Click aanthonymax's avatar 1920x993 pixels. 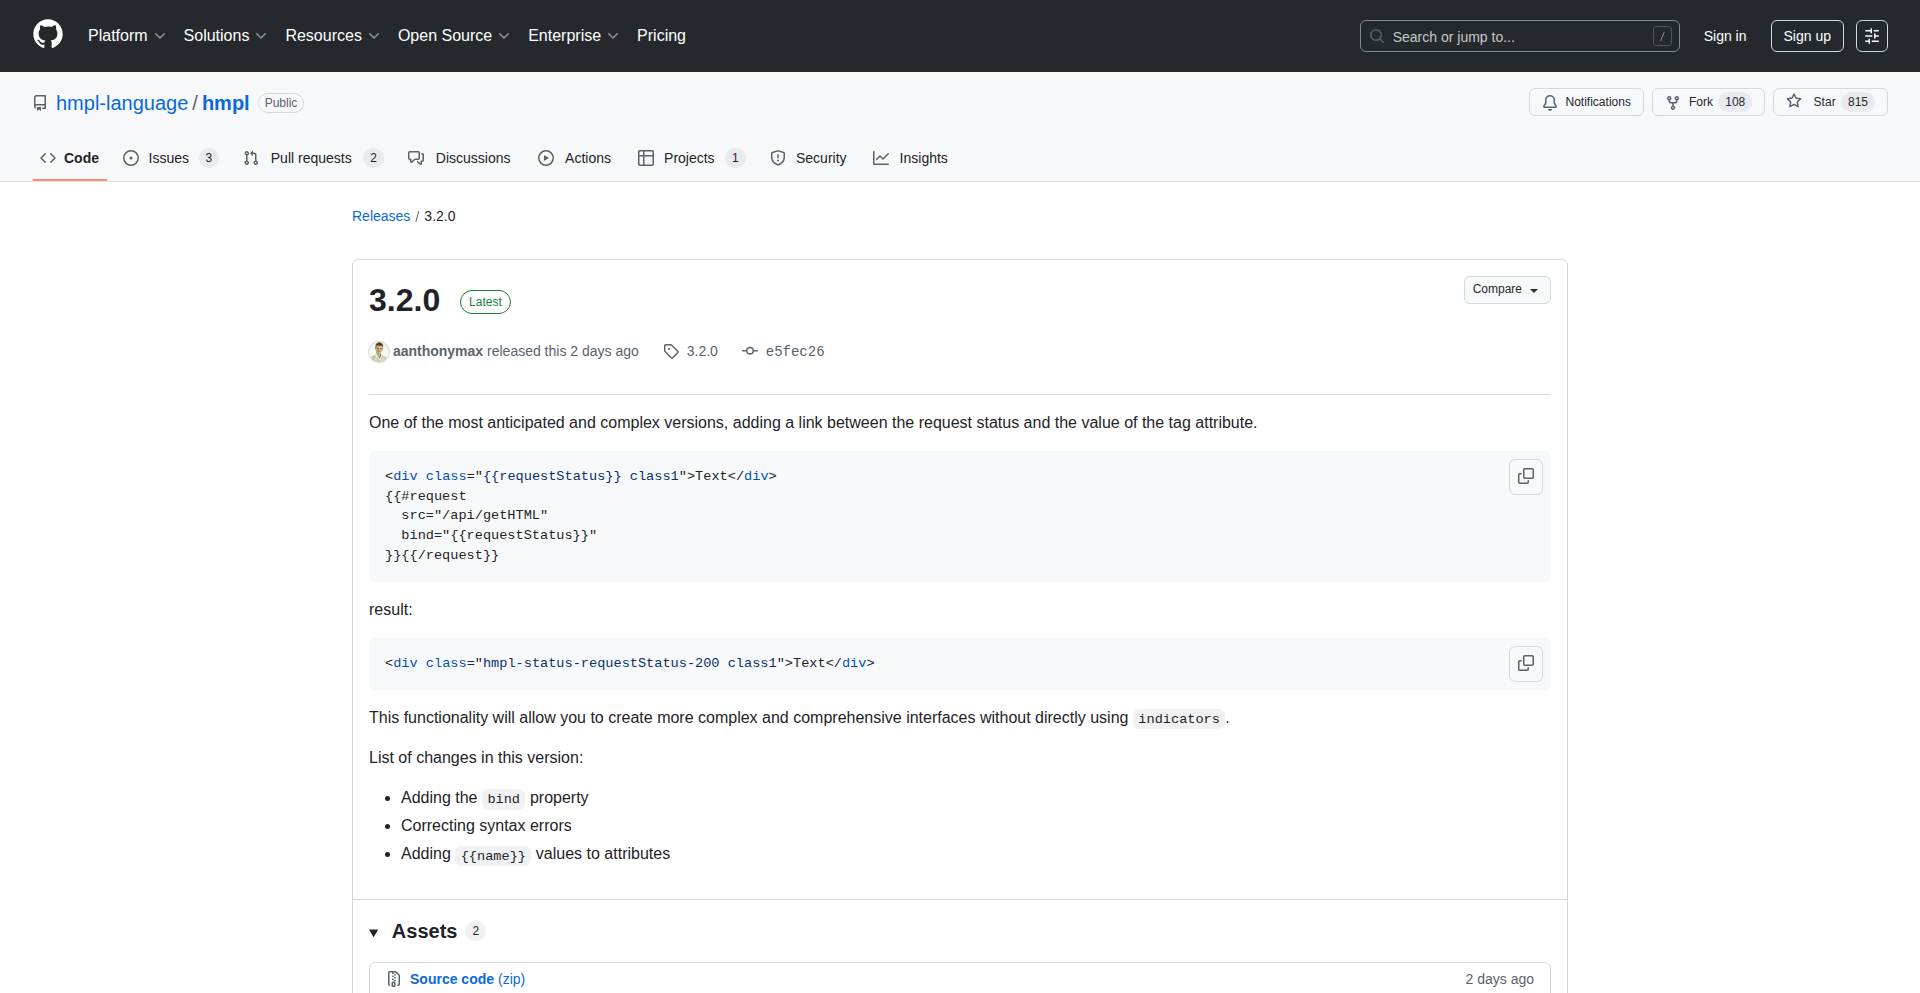tap(378, 351)
